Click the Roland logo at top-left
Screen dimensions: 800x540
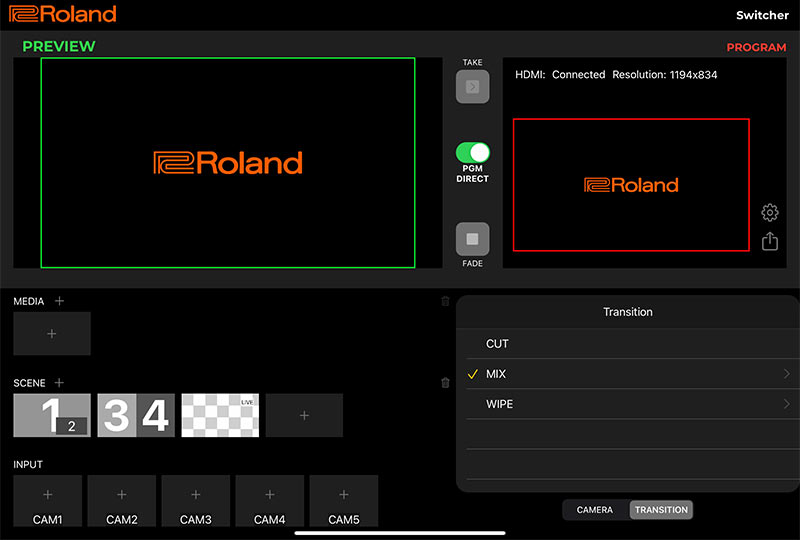63,14
